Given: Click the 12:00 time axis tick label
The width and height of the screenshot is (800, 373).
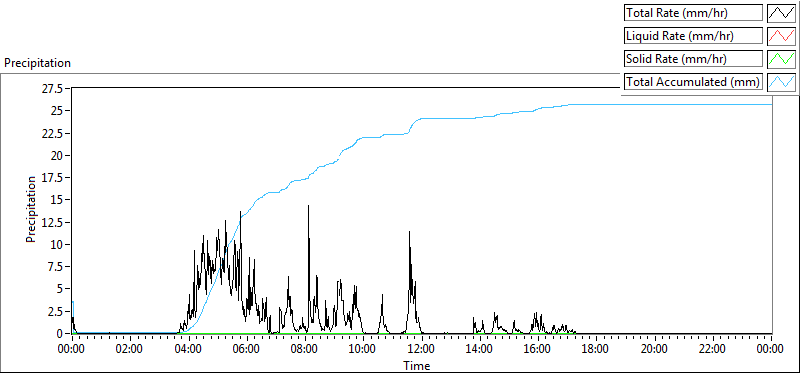Looking at the screenshot, I should [x=421, y=349].
